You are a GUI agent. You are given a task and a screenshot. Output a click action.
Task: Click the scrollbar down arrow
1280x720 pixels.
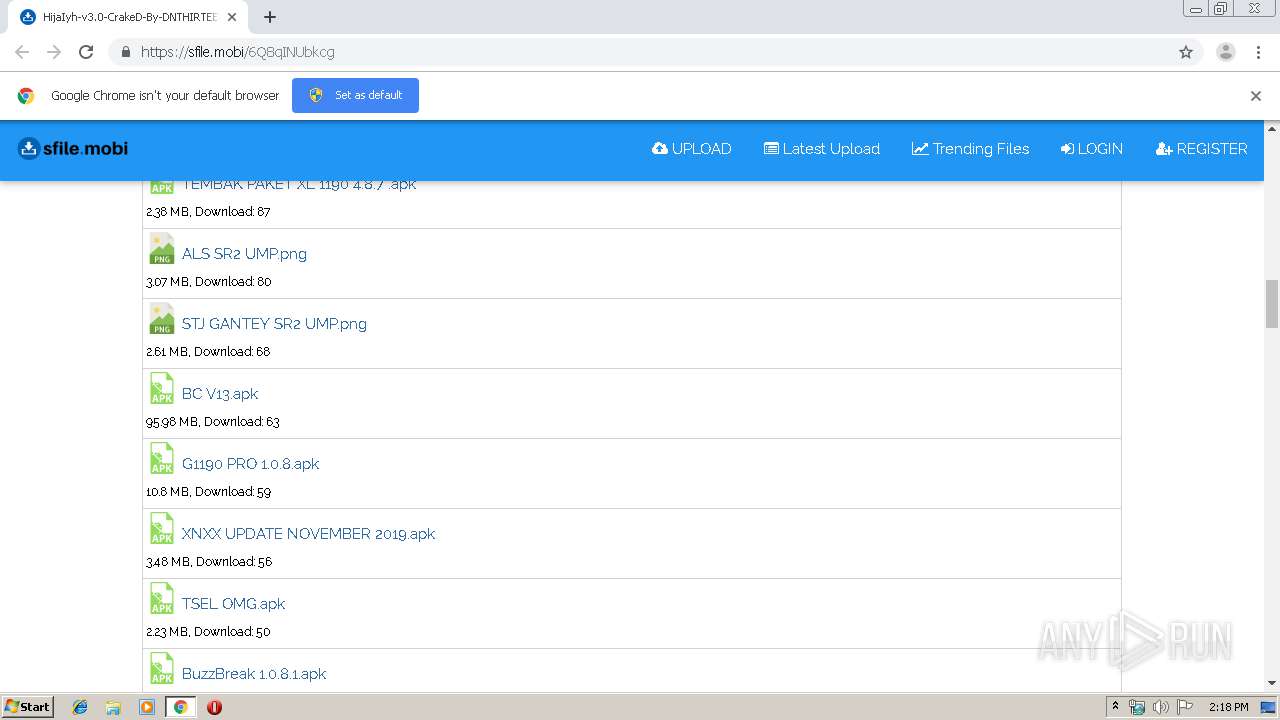1272,683
